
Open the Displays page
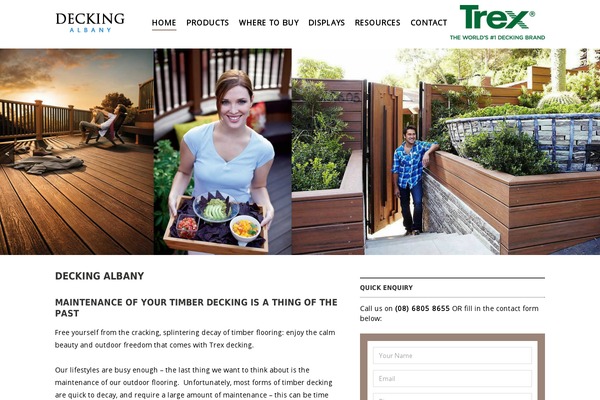[326, 23]
